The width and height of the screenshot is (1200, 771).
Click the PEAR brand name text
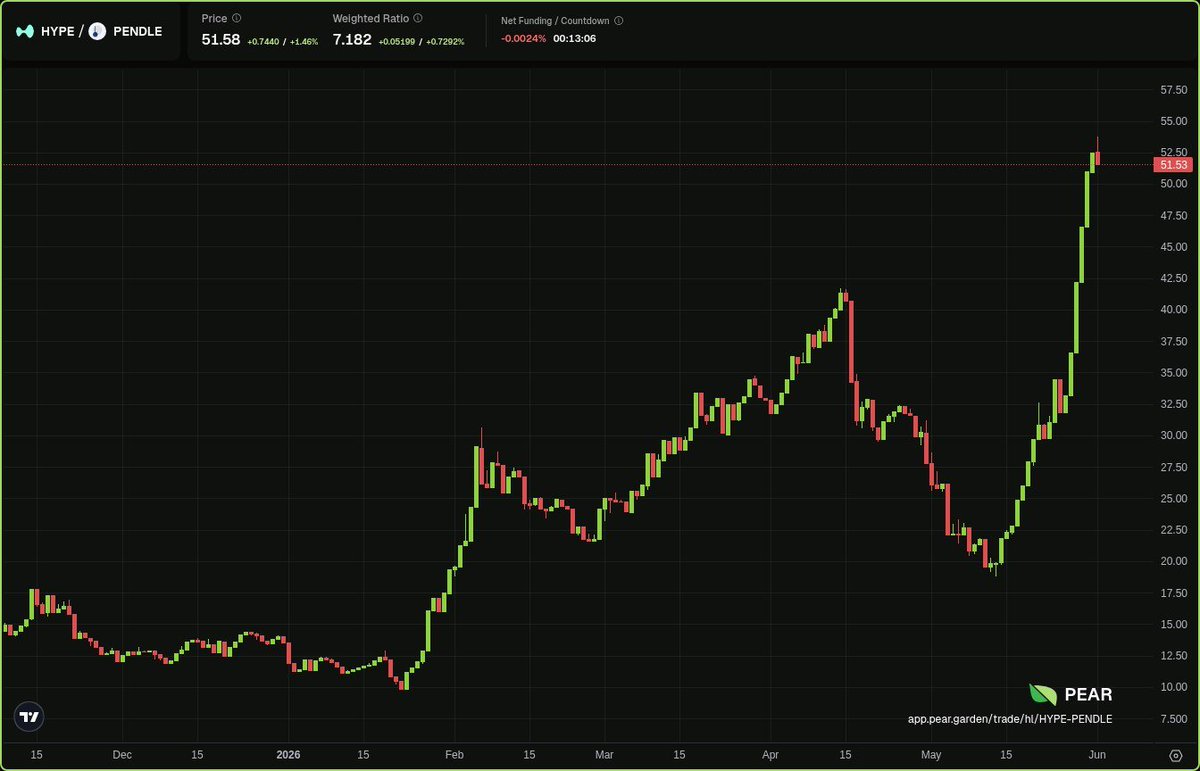point(1088,695)
